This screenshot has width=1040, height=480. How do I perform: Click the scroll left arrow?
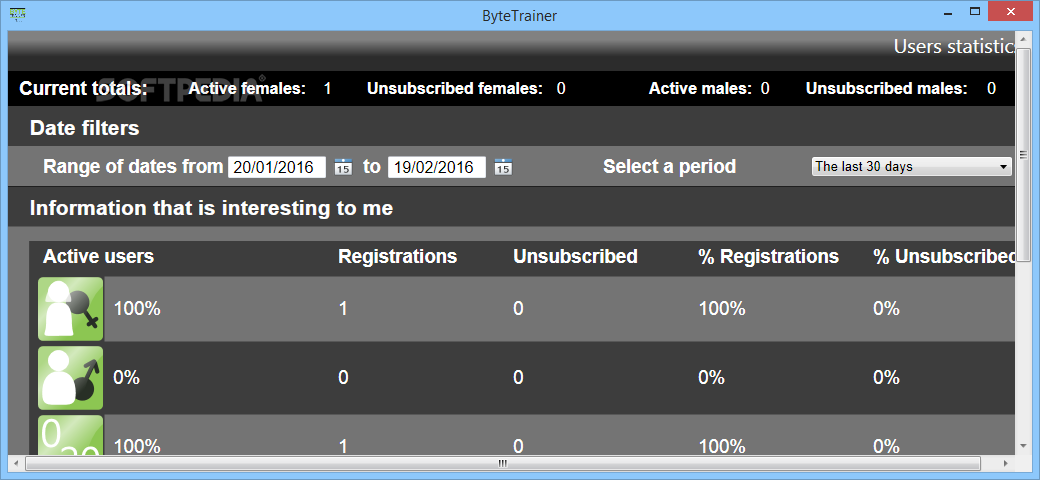[17, 463]
